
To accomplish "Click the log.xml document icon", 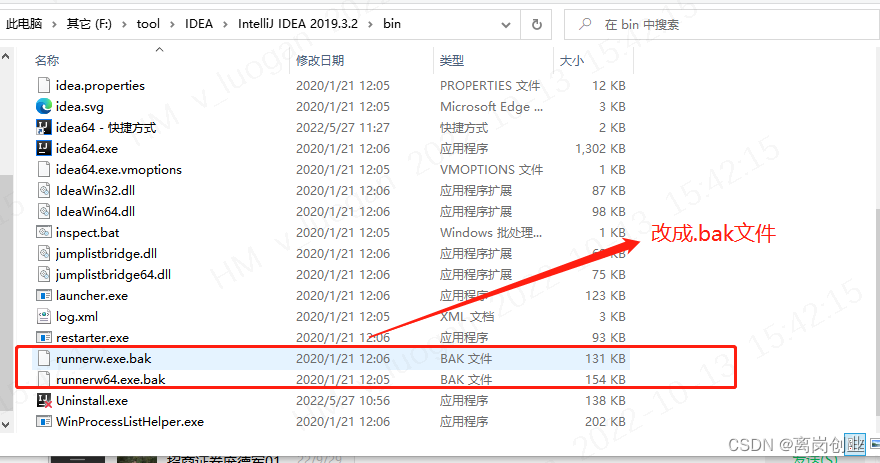I will [x=44, y=317].
